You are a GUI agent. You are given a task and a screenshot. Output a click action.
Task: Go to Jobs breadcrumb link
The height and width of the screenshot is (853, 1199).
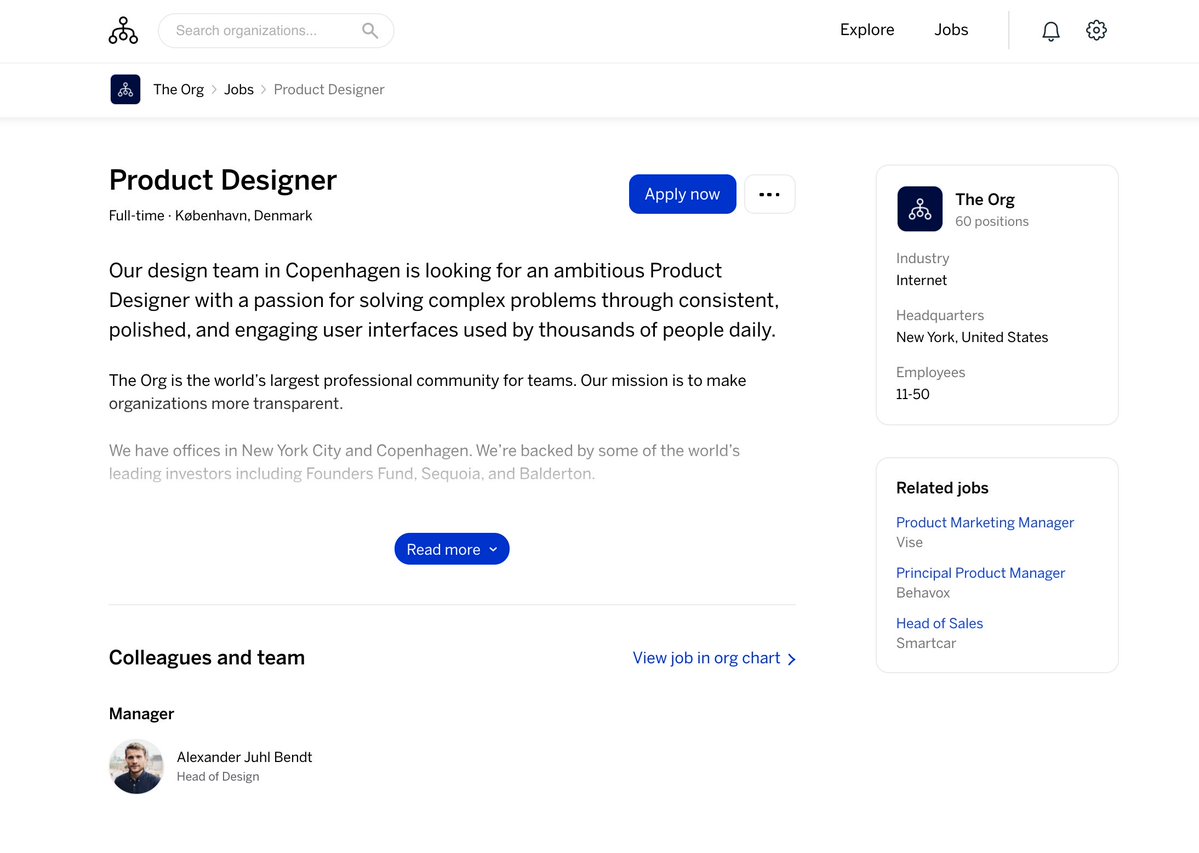point(239,89)
